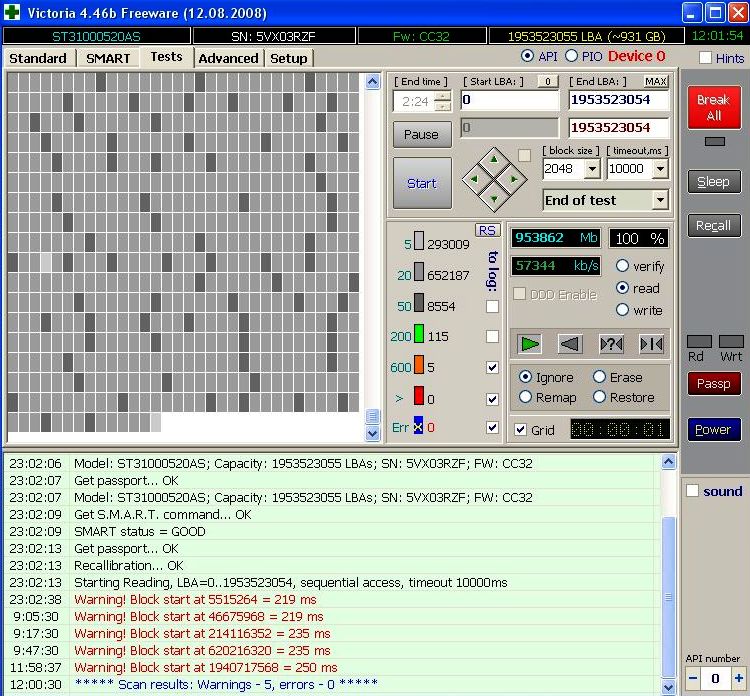Click the 0 button beside Start LBA
This screenshot has width=750, height=696.
click(548, 81)
